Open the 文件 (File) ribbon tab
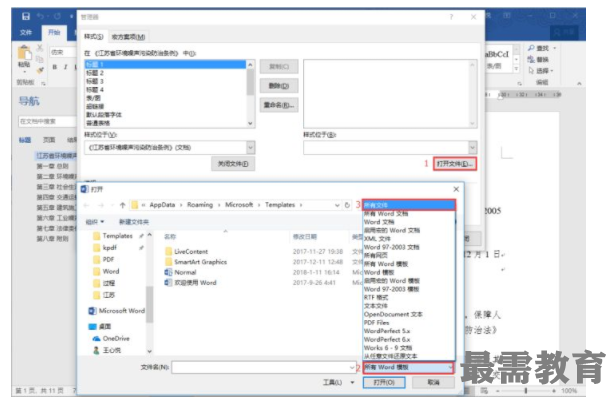This screenshot has height=407, width=612. pyautogui.click(x=26, y=32)
